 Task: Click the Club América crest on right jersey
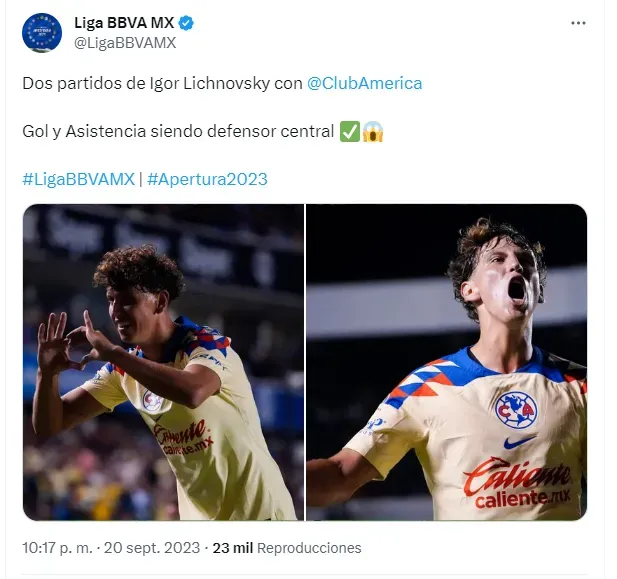(516, 410)
